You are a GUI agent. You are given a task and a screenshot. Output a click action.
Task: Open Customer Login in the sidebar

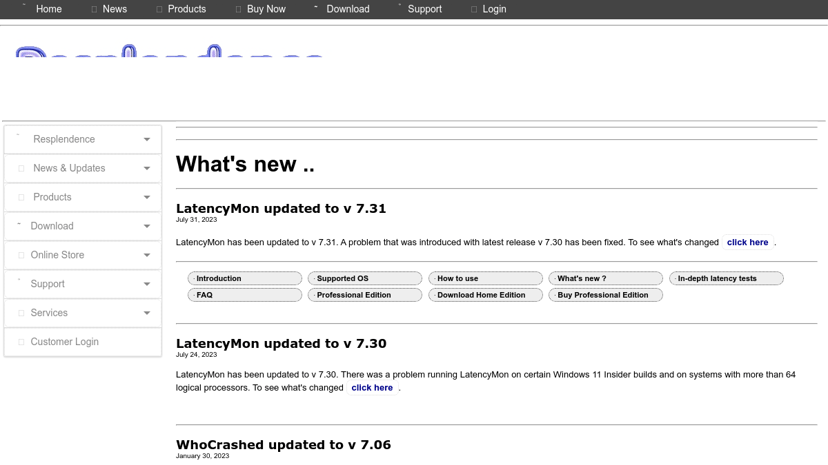pos(64,342)
